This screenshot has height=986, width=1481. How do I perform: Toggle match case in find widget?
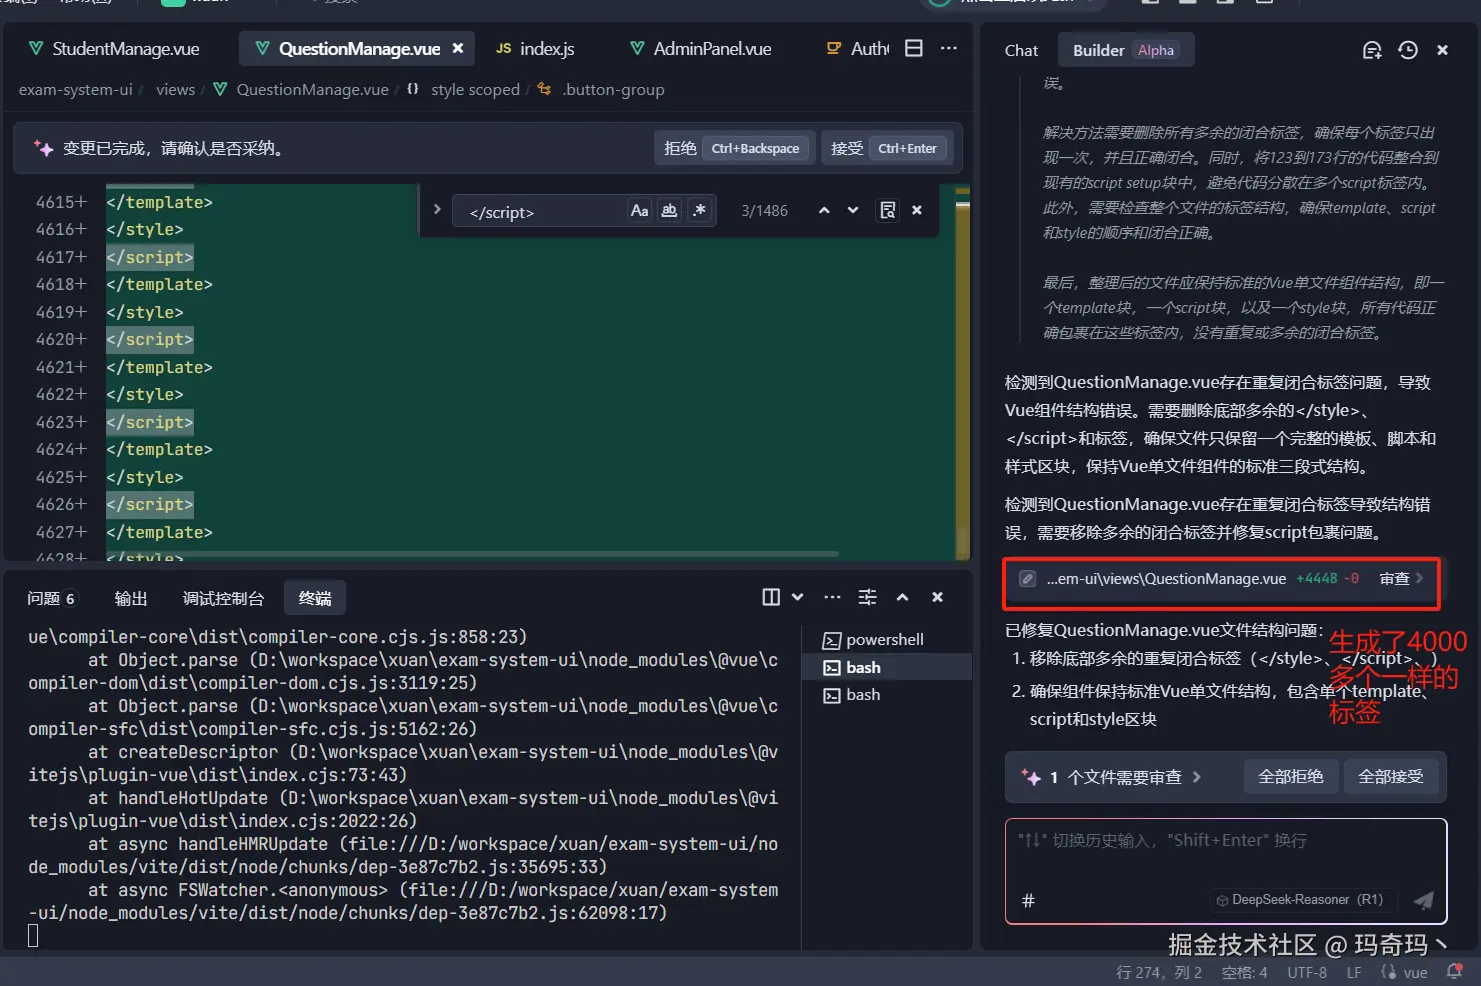coord(640,210)
